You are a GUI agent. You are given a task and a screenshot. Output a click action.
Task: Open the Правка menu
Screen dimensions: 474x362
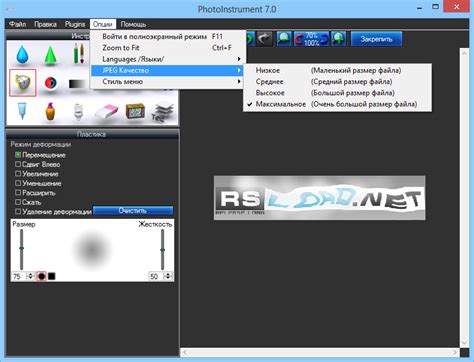point(45,24)
